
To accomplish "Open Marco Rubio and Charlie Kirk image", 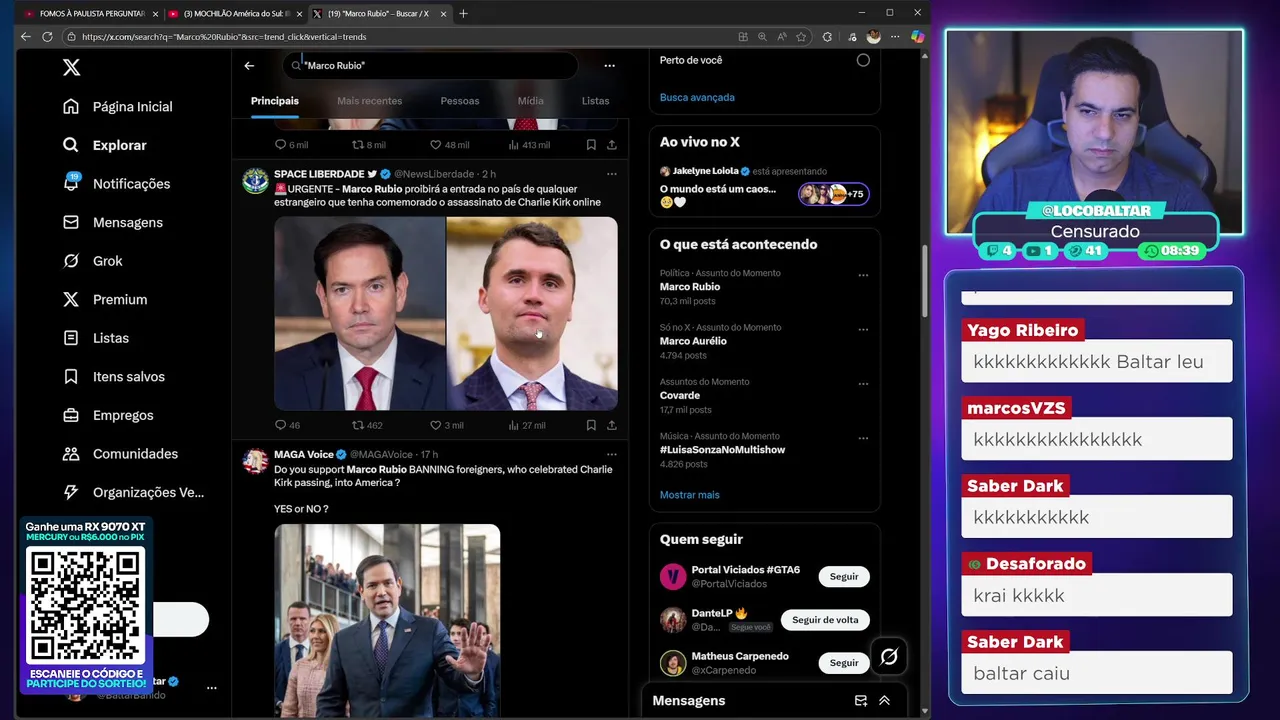I will (x=446, y=313).
